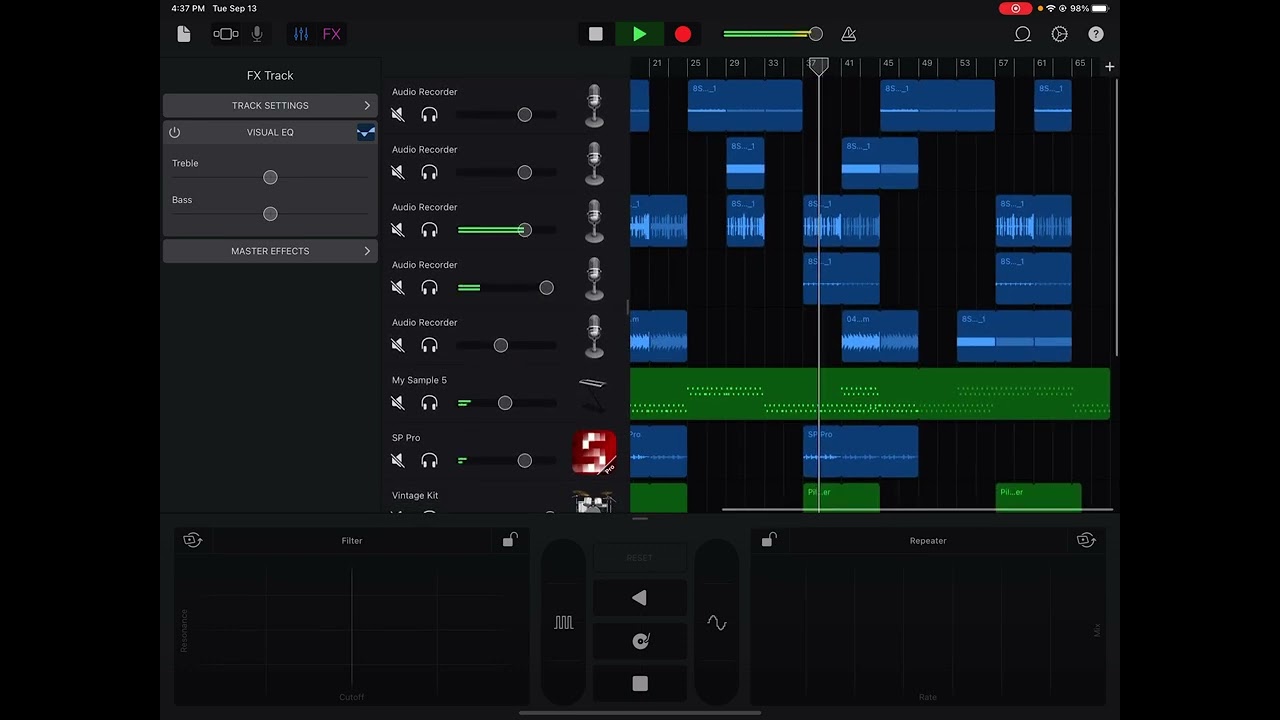The height and width of the screenshot is (720, 1280).
Task: Adjust the SP Pro volume slider
Action: point(506,461)
